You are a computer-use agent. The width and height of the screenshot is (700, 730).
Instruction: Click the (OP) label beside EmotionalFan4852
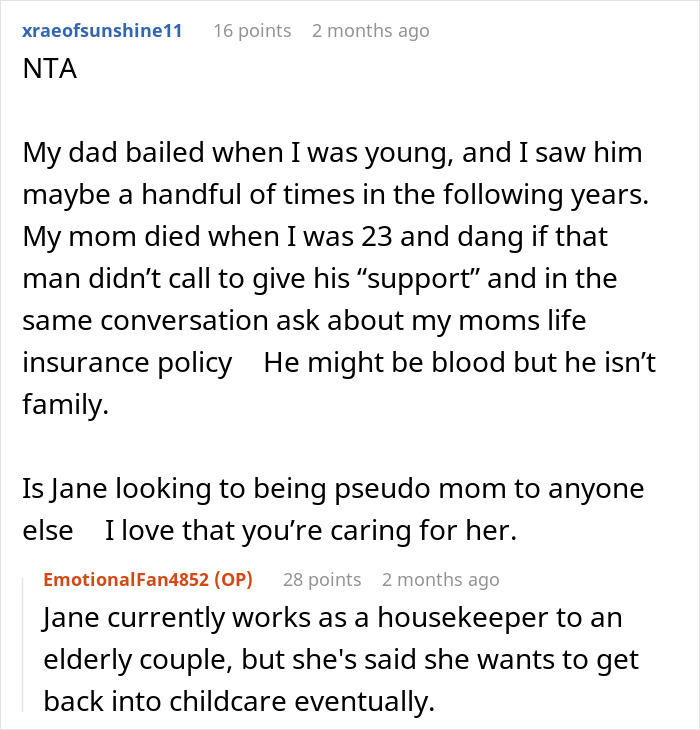236,579
